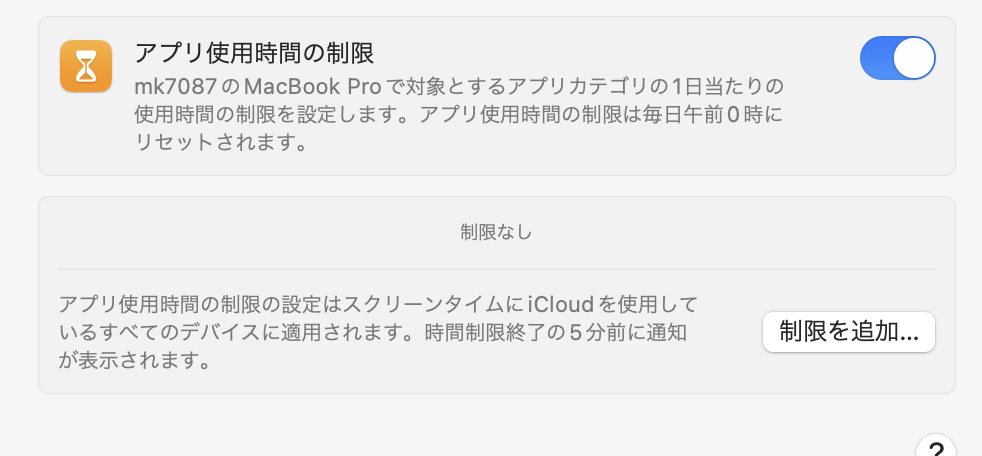Viewport: 982px width, 456px height.
Task: Click the hourglass icon beside the App Limits title
Action: click(x=86, y=66)
